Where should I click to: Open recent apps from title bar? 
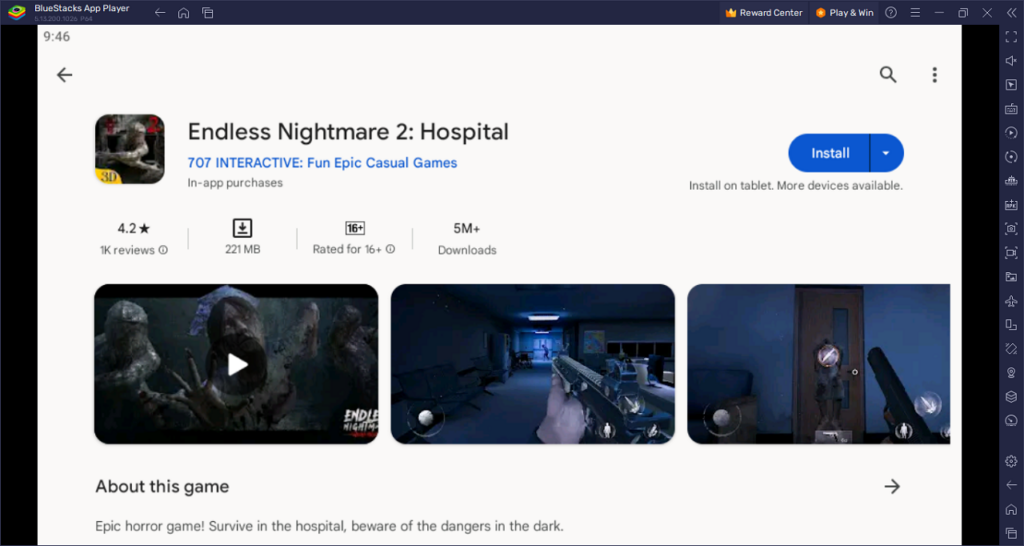208,12
